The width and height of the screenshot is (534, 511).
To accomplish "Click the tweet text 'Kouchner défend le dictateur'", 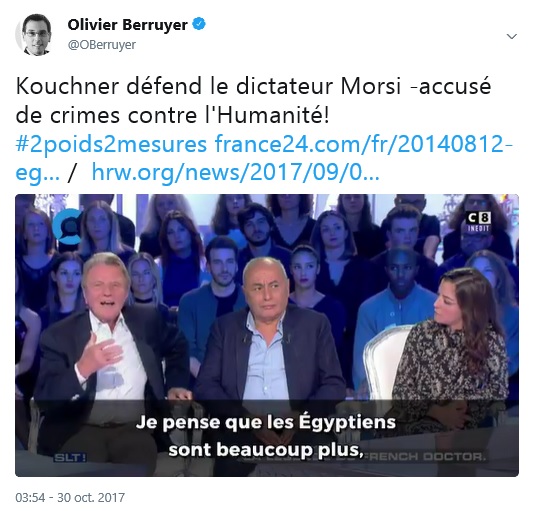I will pyautogui.click(x=174, y=87).
